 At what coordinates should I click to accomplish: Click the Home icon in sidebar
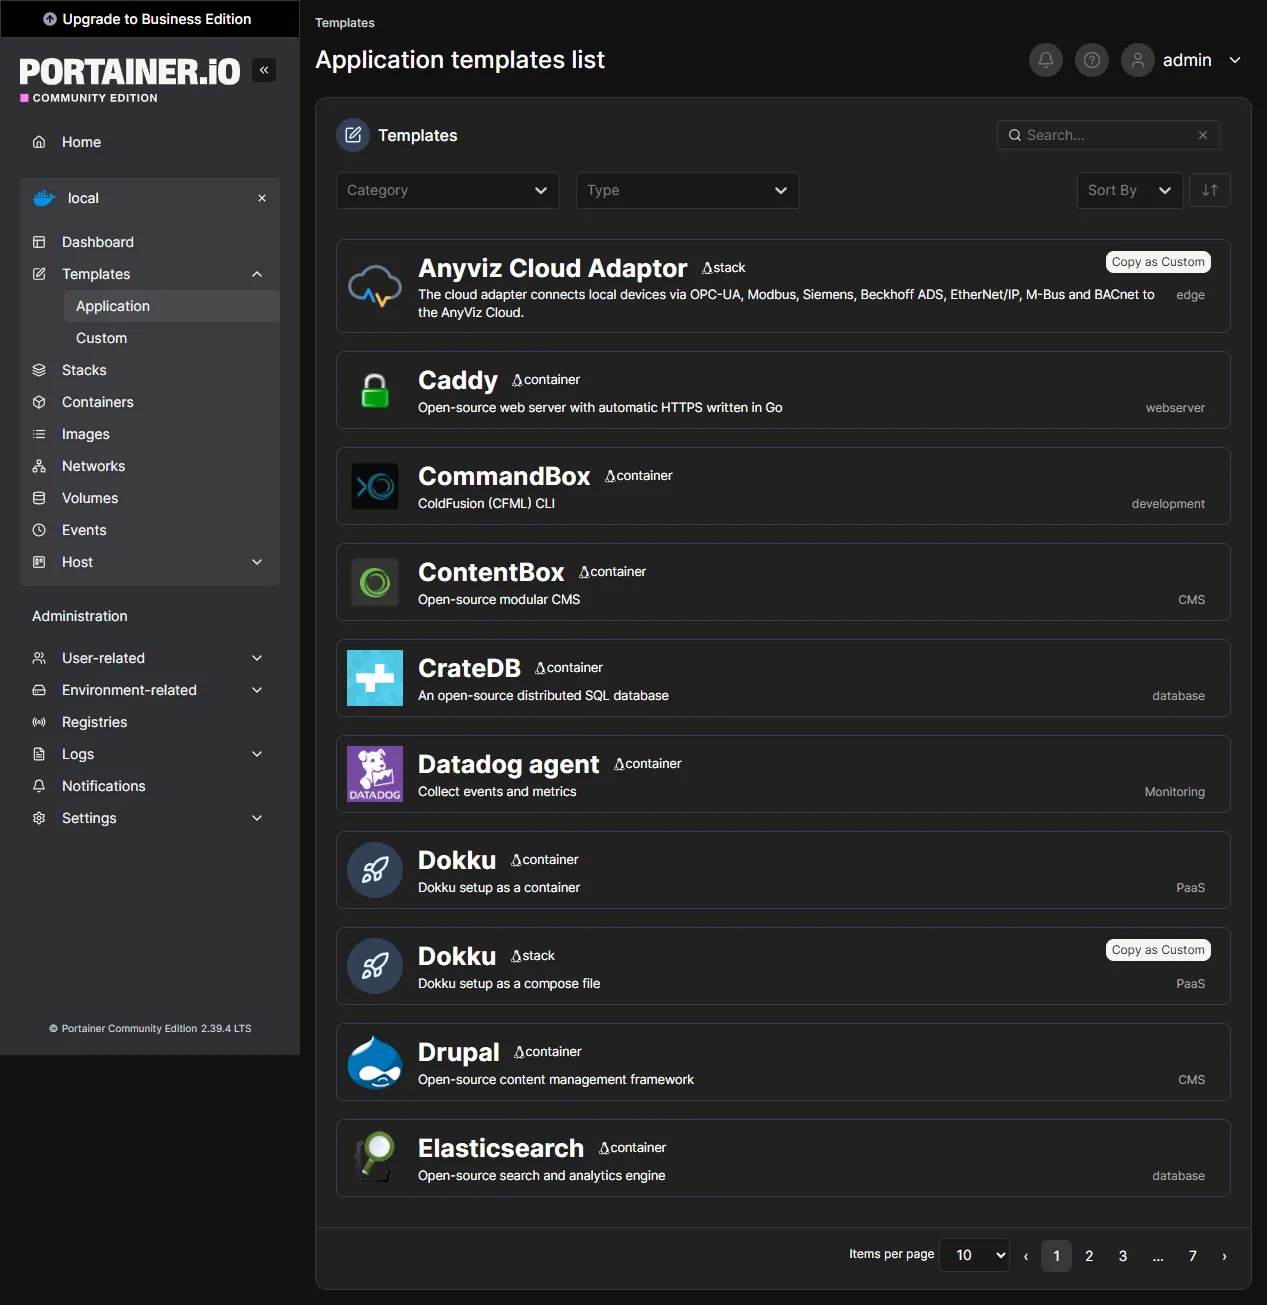[x=39, y=142]
